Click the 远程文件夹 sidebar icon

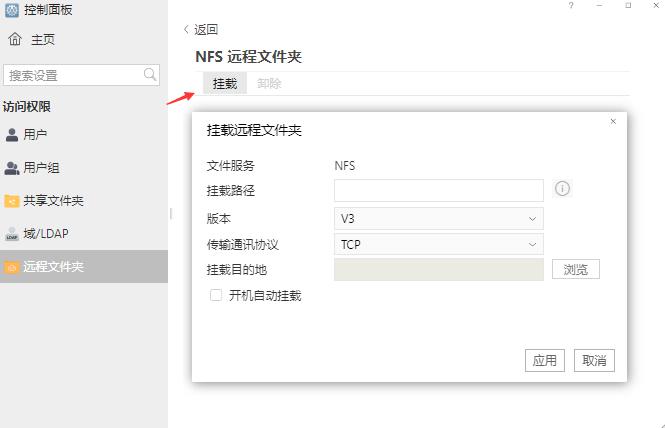12,267
